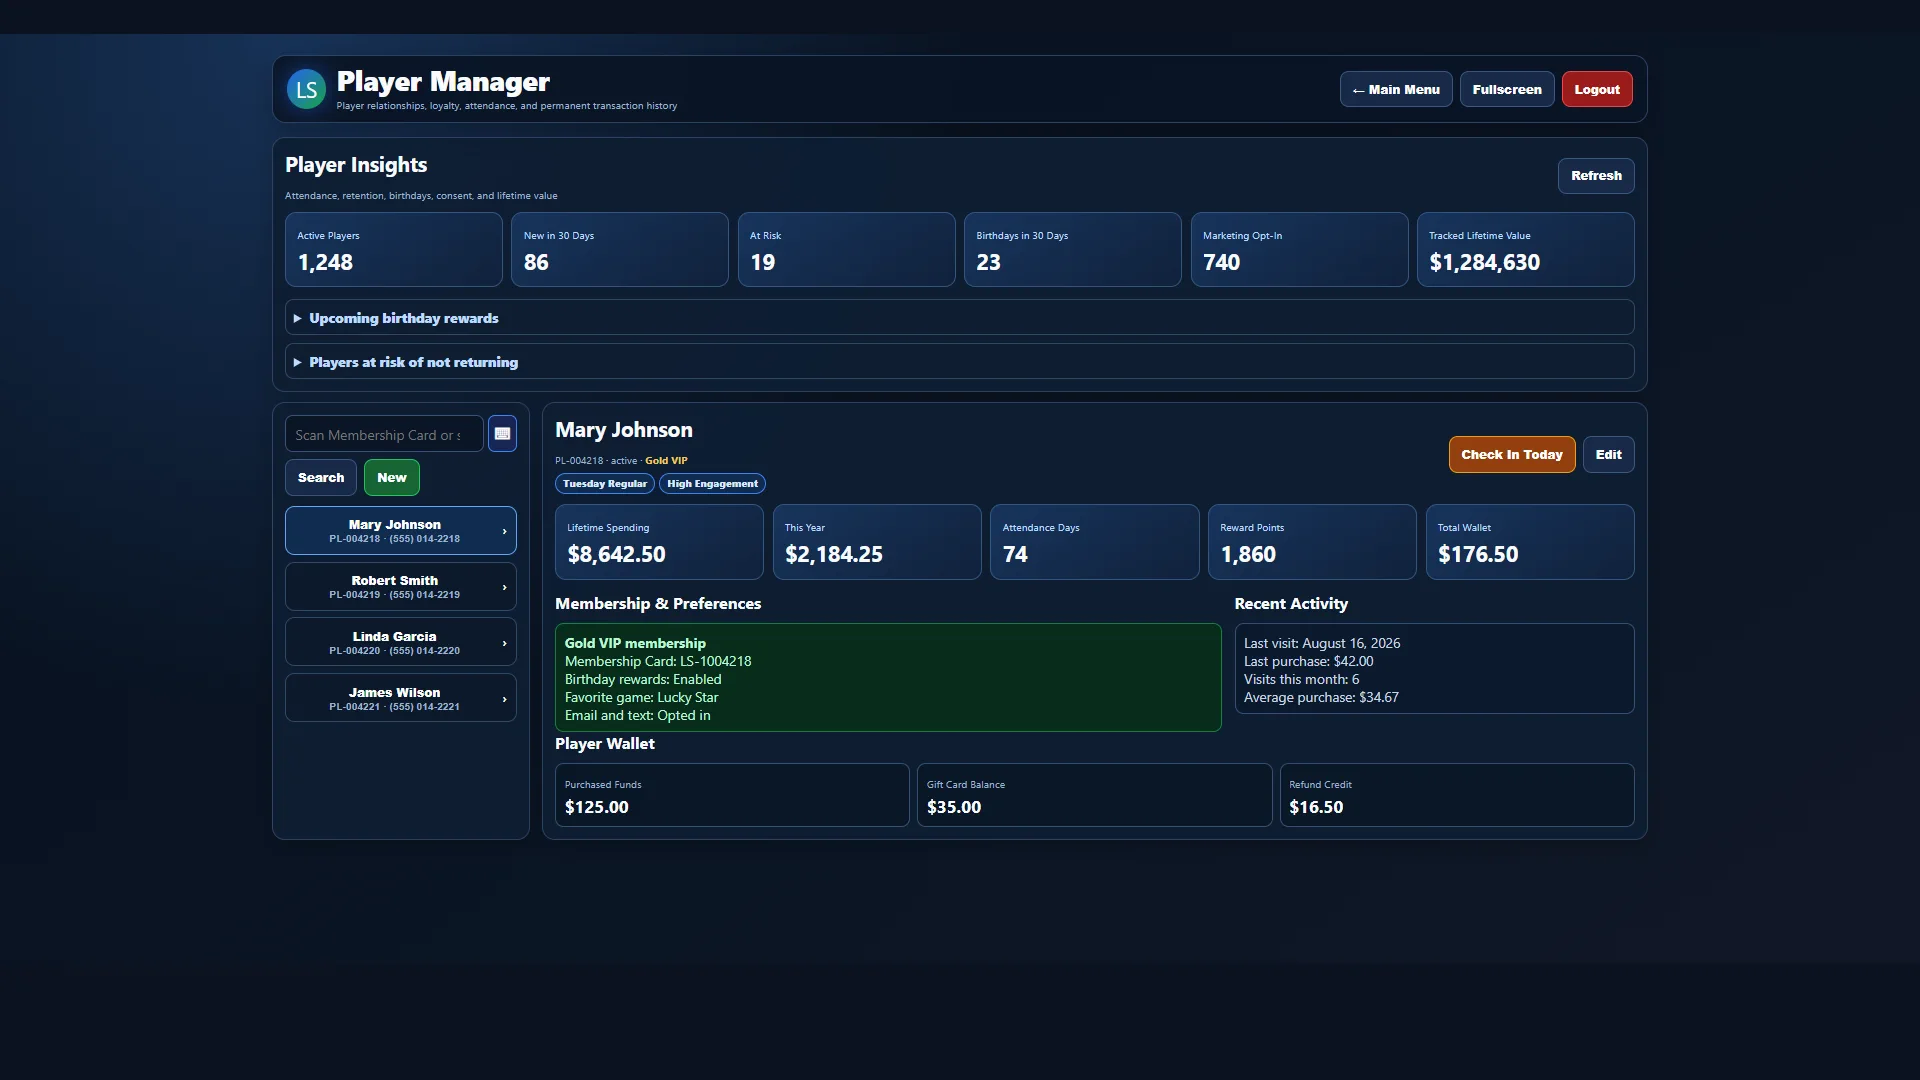Open the At Risk insight card
Image resolution: width=1920 pixels, height=1080 pixels.
[x=847, y=250]
